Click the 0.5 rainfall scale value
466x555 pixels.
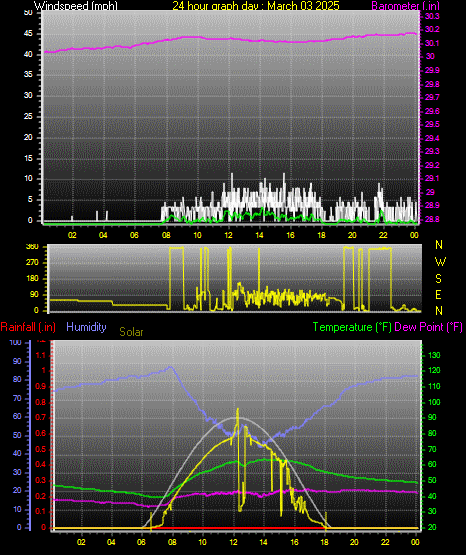tap(41, 449)
